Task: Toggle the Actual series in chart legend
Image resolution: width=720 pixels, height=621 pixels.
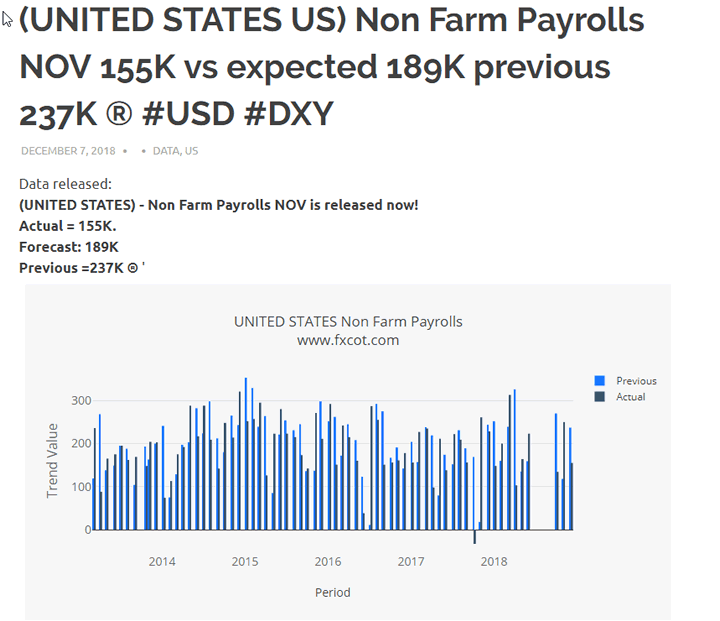Action: point(630,397)
